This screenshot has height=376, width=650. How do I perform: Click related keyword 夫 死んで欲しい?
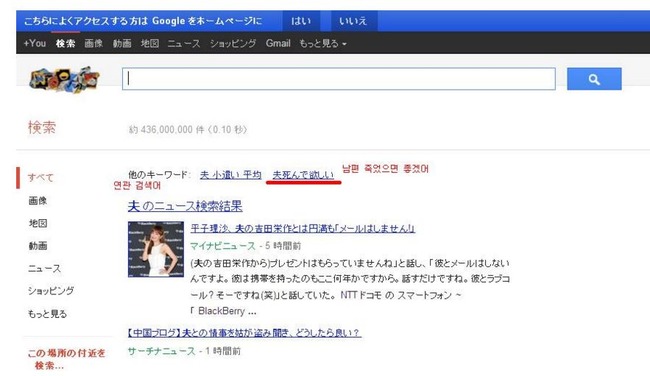click(x=303, y=175)
